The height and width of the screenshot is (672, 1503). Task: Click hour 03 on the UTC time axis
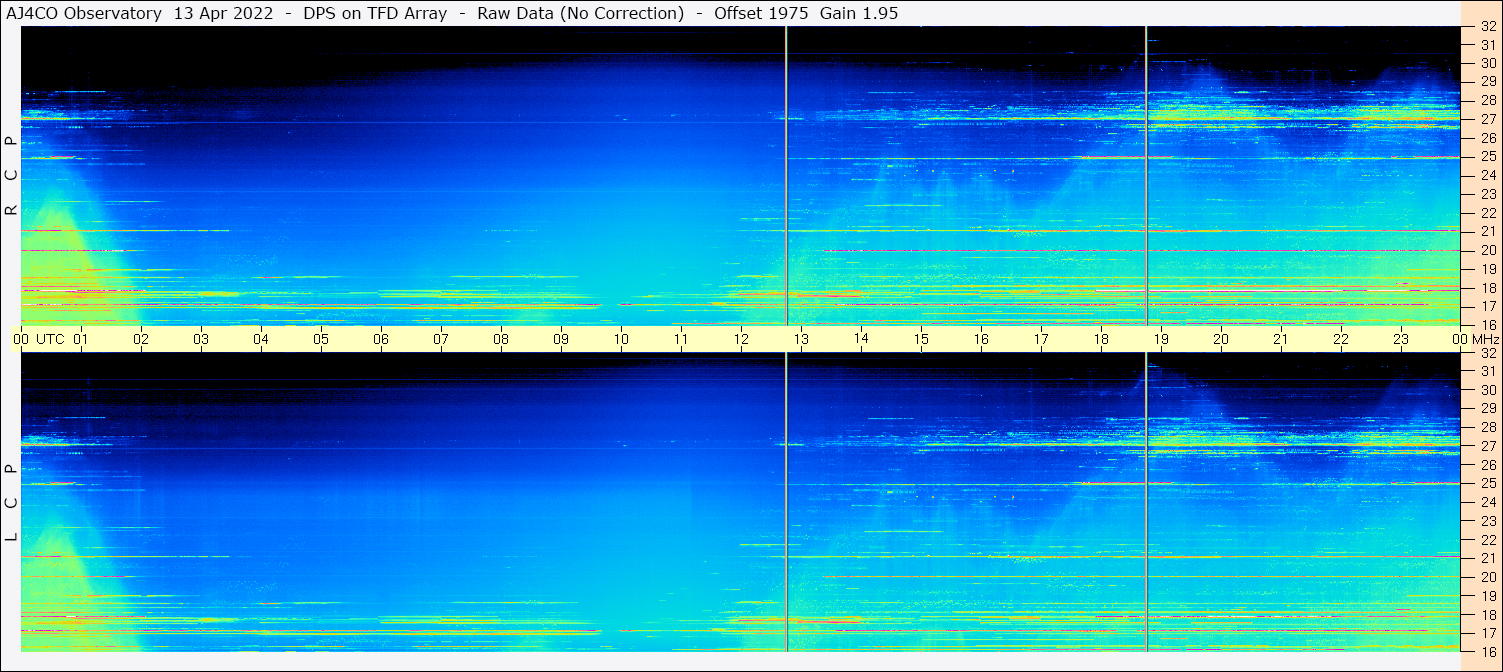click(201, 339)
